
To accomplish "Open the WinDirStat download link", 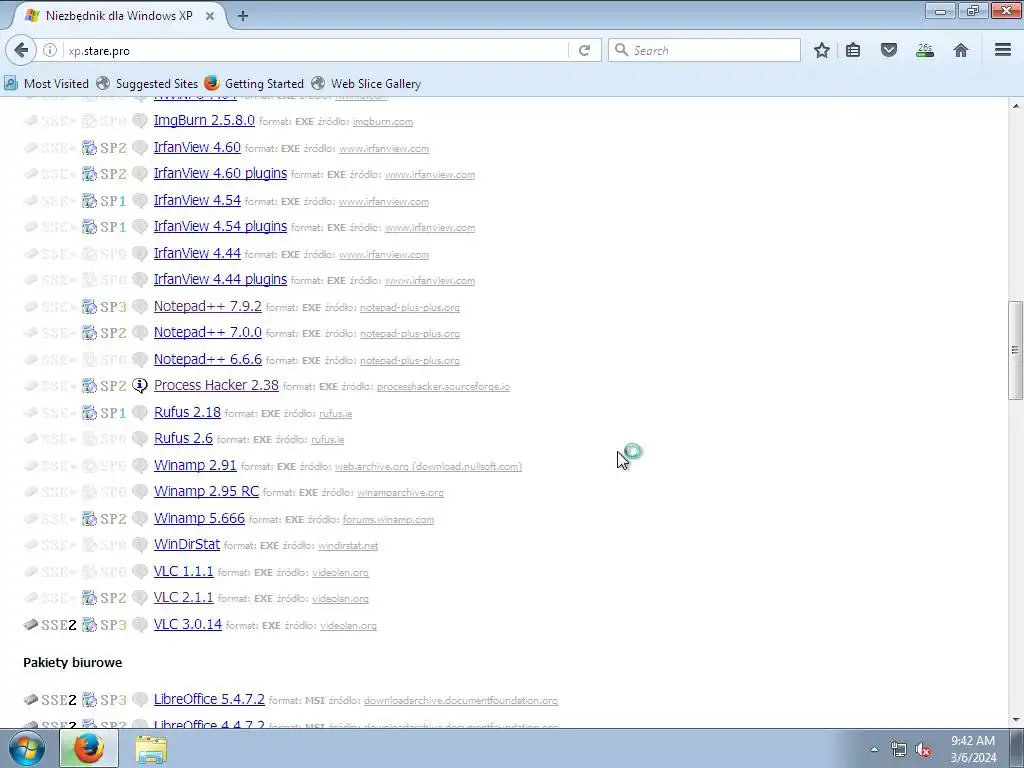I will pyautogui.click(x=187, y=544).
